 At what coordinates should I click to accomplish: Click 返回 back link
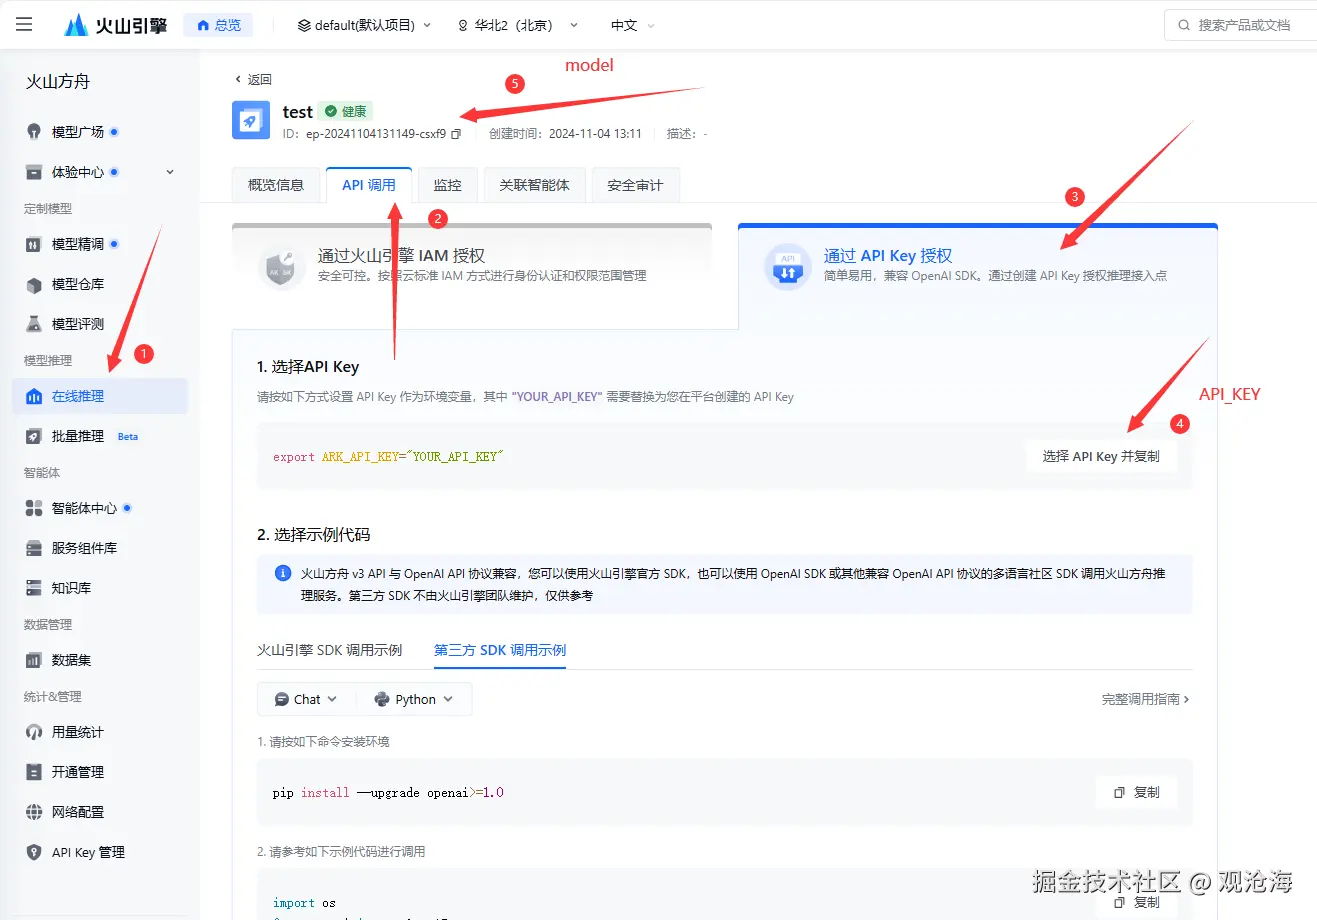[253, 79]
